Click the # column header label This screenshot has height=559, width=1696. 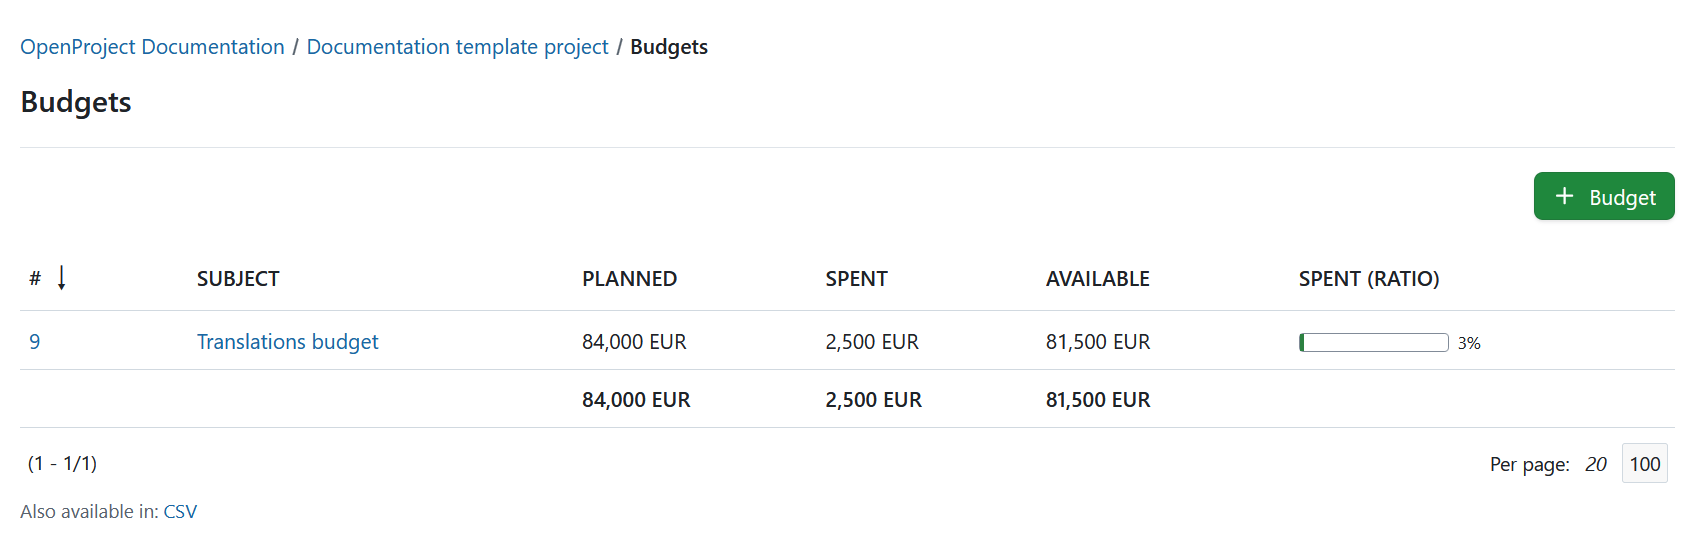pyautogui.click(x=35, y=279)
